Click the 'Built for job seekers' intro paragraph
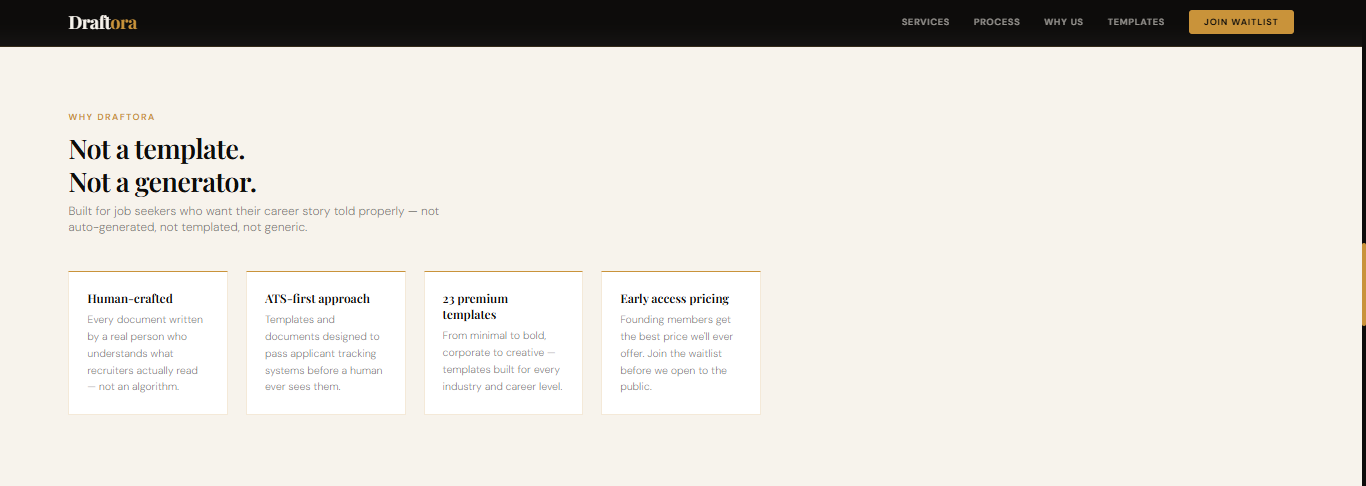Screen dimensions: 1366x486 [x=253, y=219]
